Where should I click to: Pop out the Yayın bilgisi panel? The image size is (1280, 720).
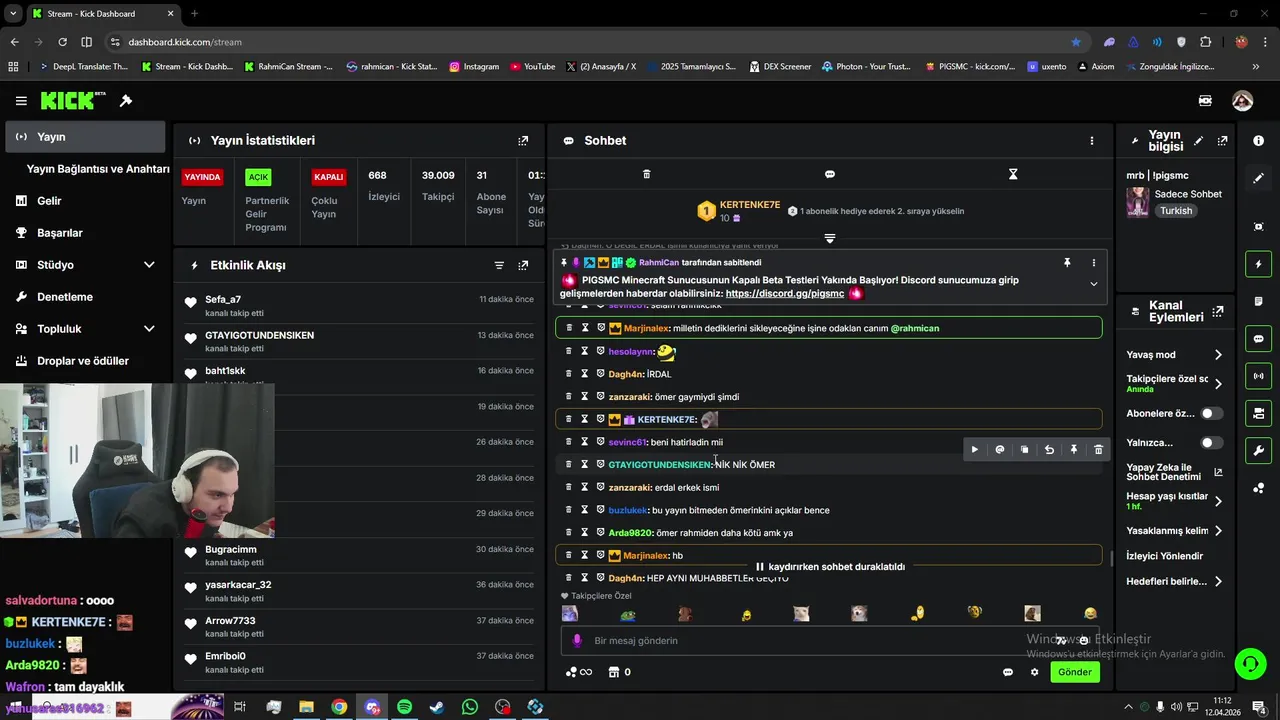1222,141
